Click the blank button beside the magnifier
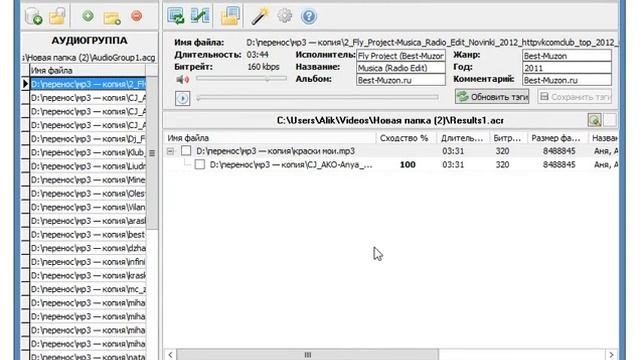Image resolution: width=640 pixels, height=360 pixels. (609, 120)
